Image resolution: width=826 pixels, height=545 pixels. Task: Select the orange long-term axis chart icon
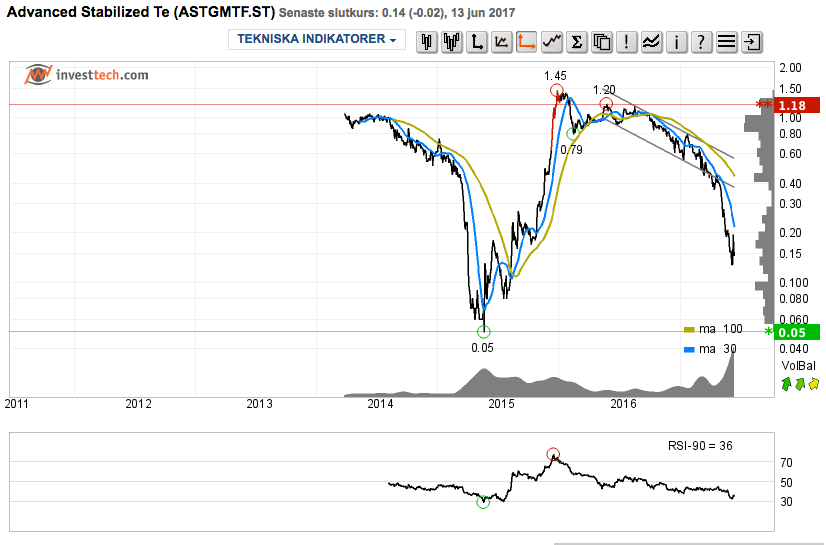[526, 42]
